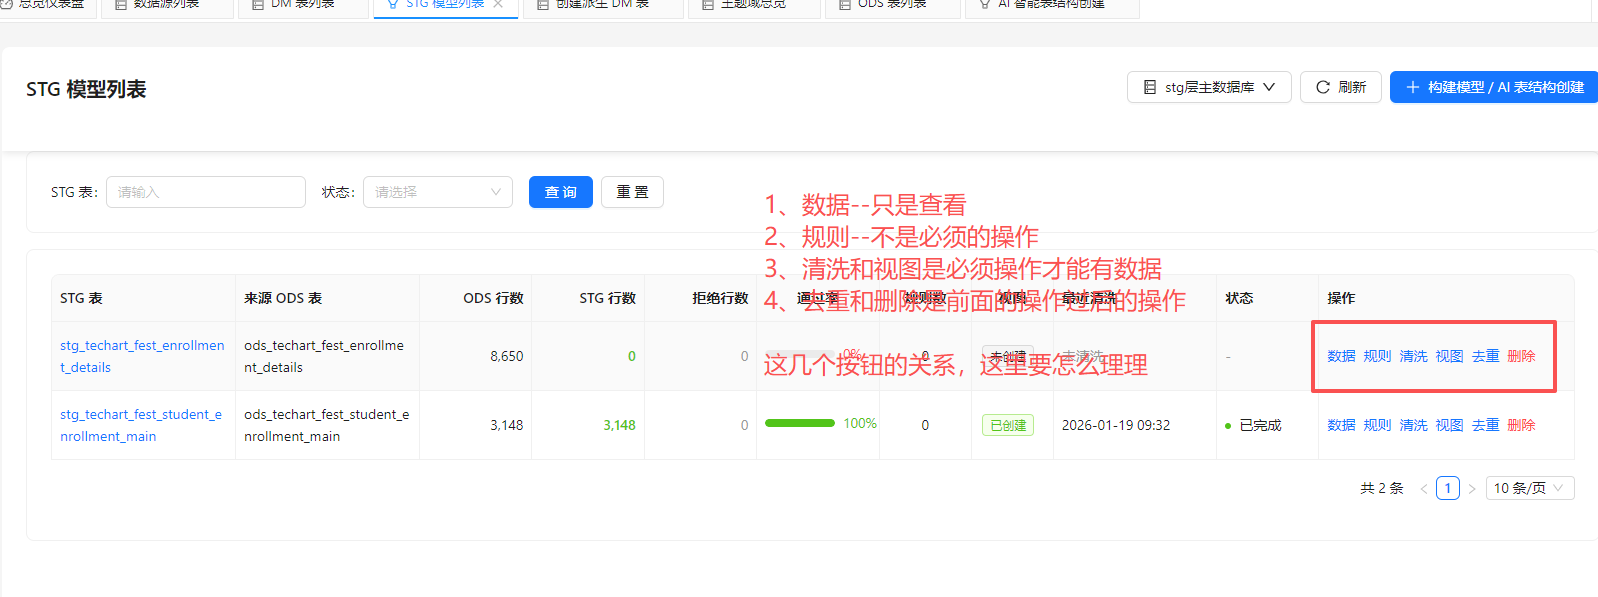
Task: Click 删除 for the enrollment_details row
Action: pos(1521,356)
